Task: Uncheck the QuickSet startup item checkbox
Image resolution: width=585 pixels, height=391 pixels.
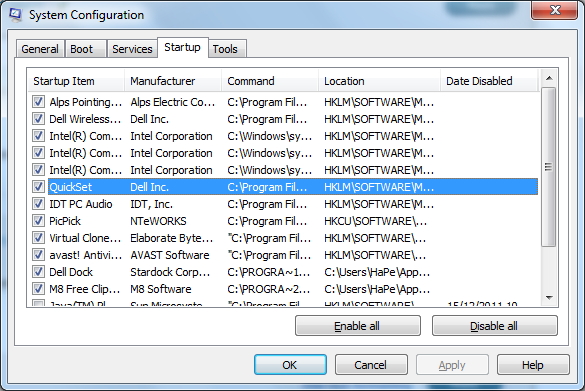Action: (38, 187)
